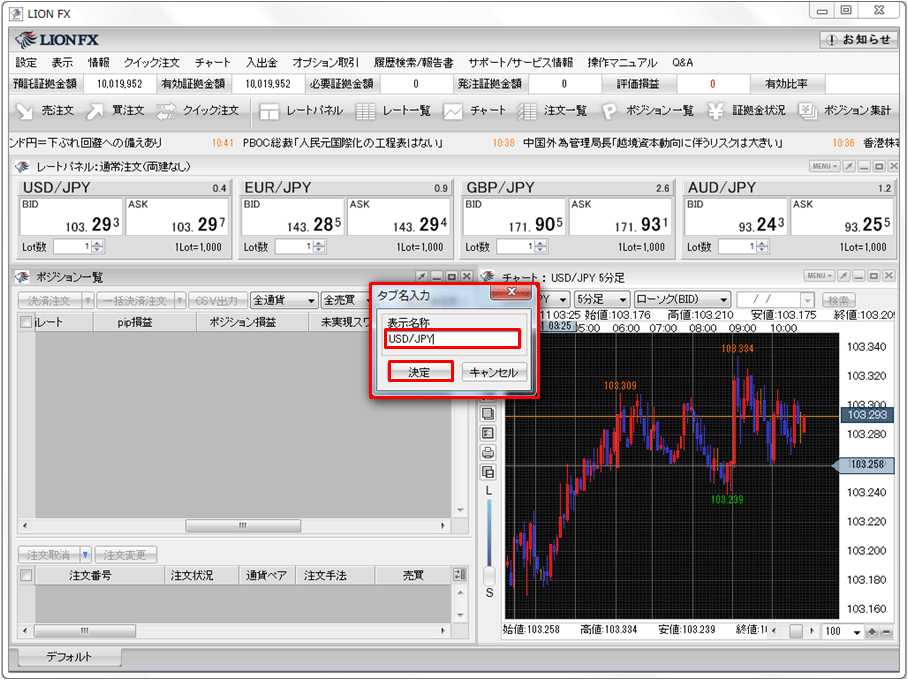Screen dimensions: 908x680
Task: Click the 売注文 sell order toolbar icon
Action: click(x=24, y=111)
